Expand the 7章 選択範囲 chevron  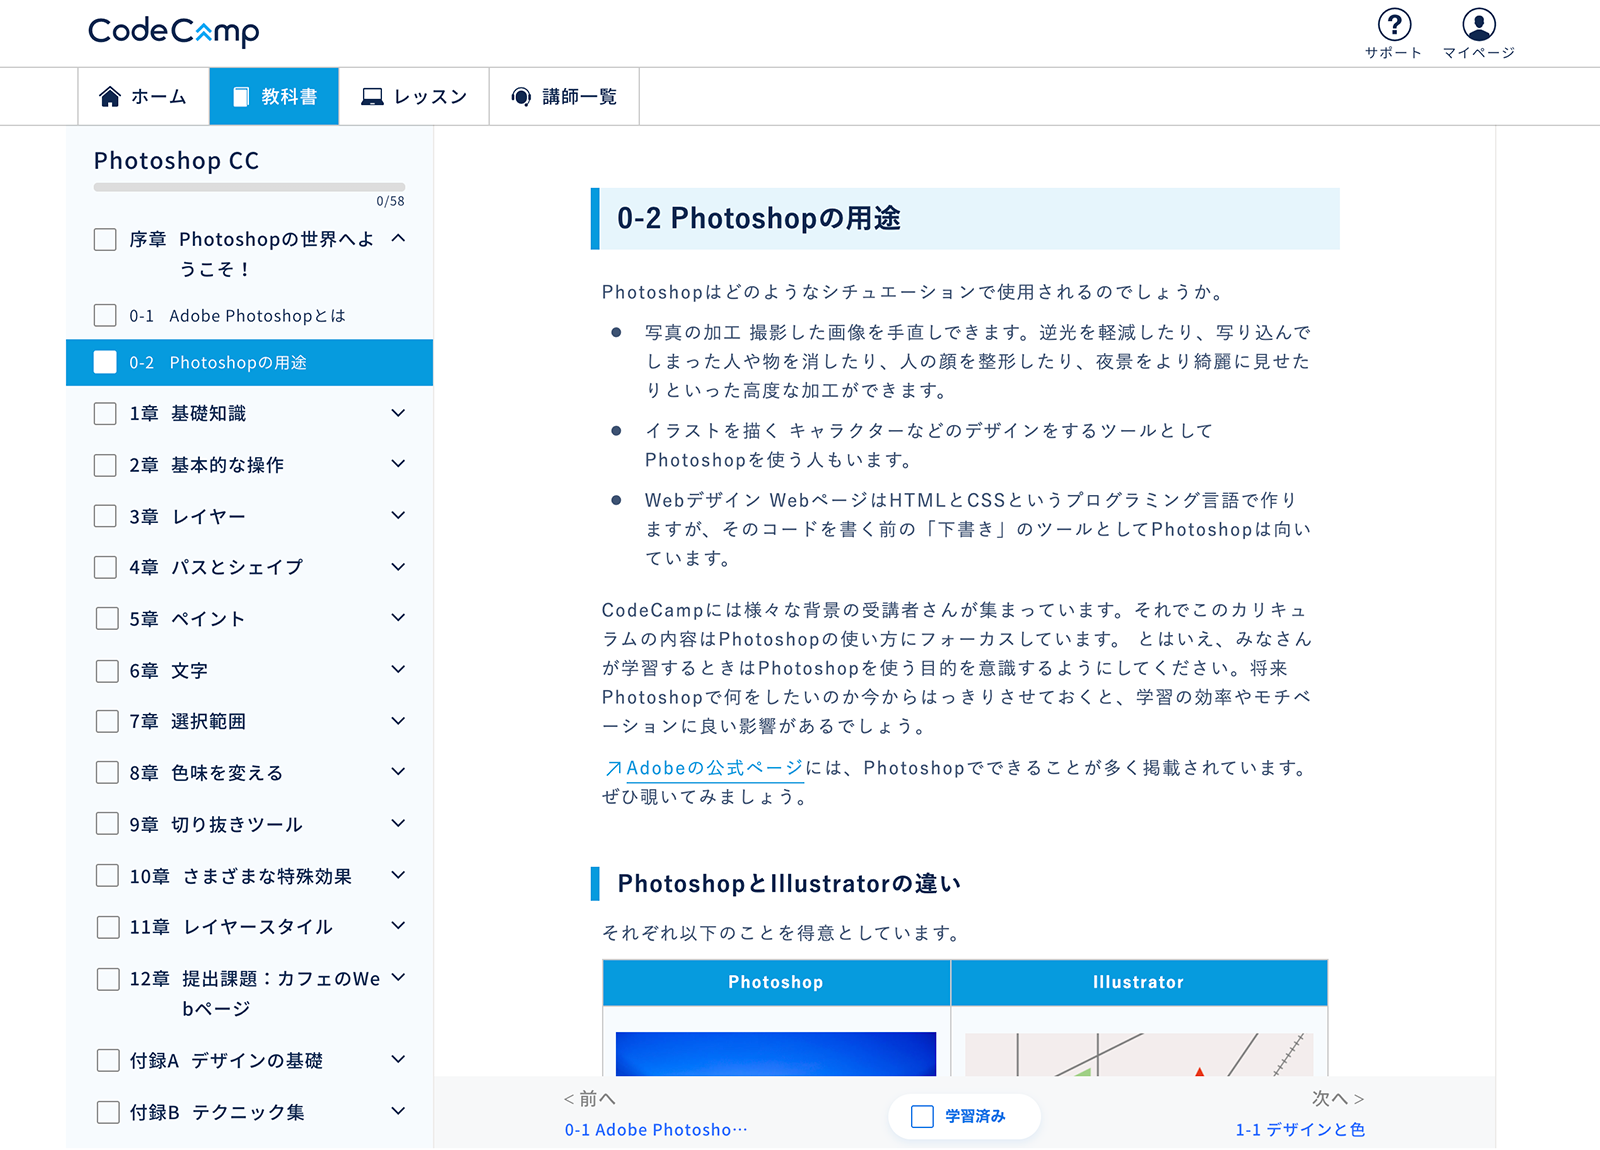398,720
